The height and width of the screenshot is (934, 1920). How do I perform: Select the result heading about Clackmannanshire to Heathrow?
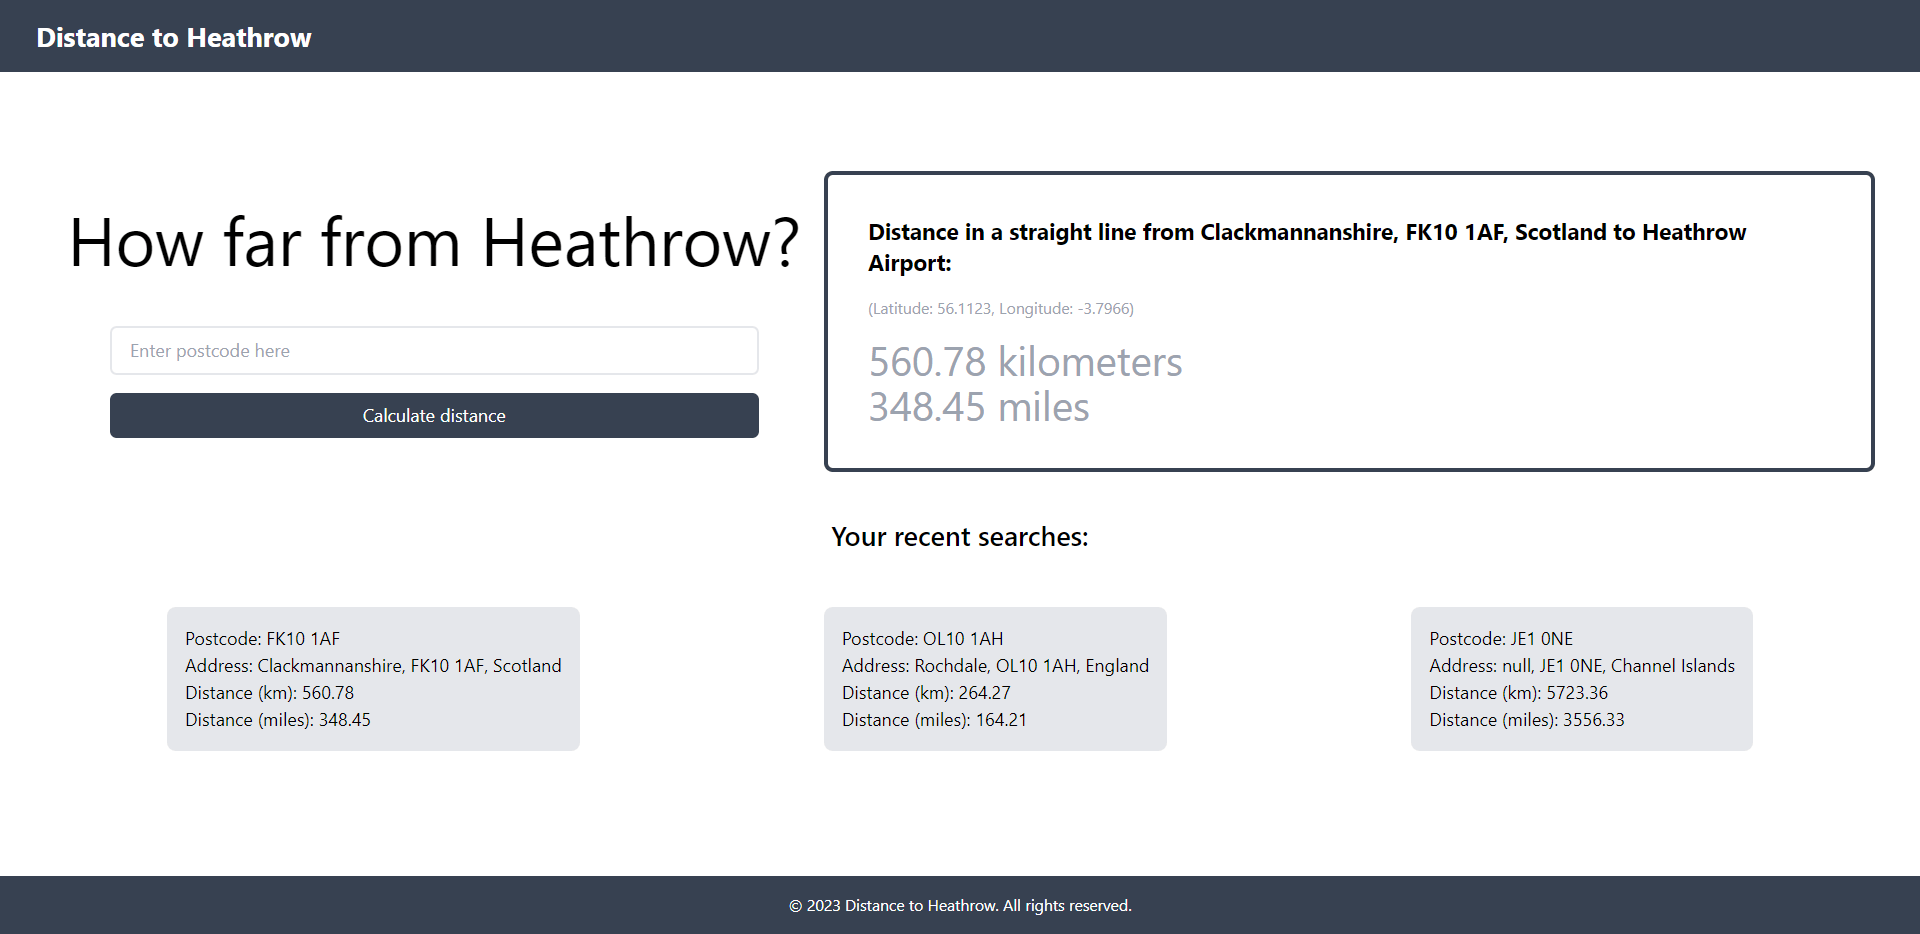click(1307, 247)
